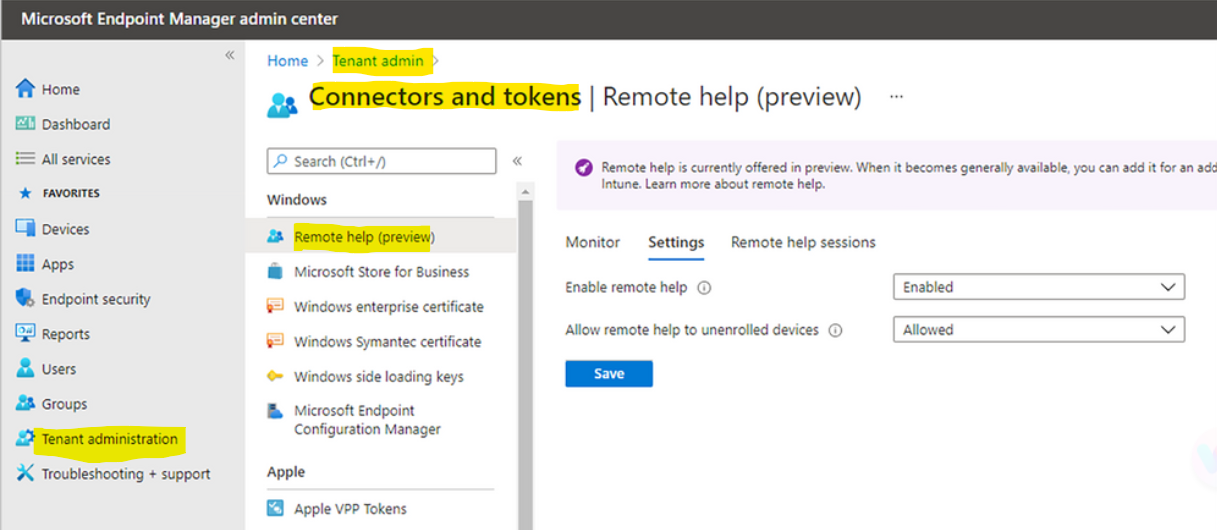Open the more options ellipsis in page header
Viewport: 1217px width, 530px height.
[x=896, y=97]
